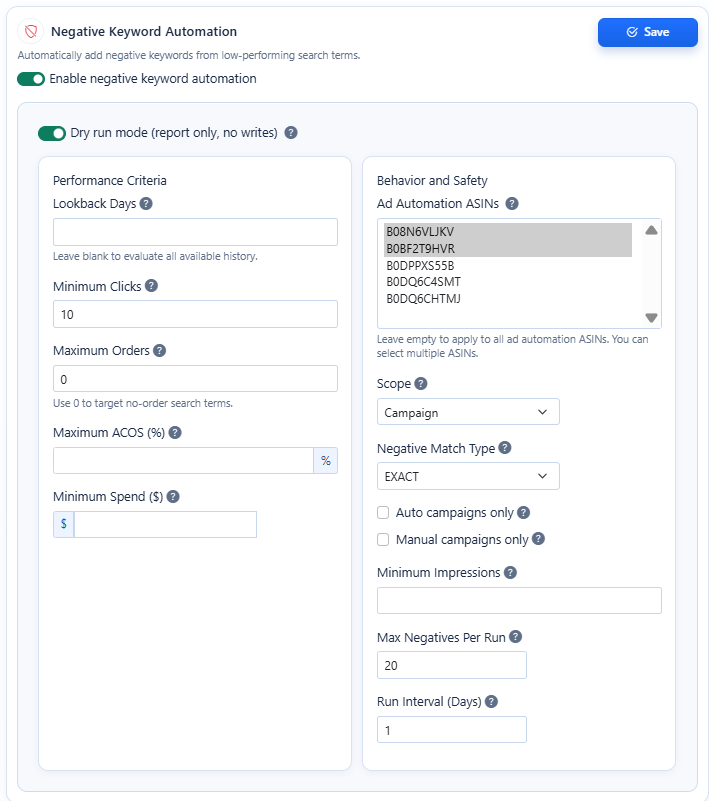The image size is (709, 801).
Task: Check the Manual campaigns only checkbox
Action: [x=383, y=540]
